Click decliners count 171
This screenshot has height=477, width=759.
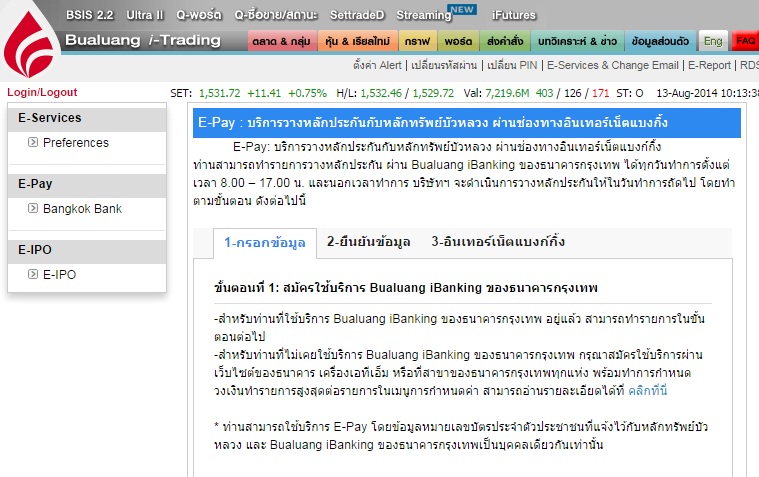click(600, 93)
